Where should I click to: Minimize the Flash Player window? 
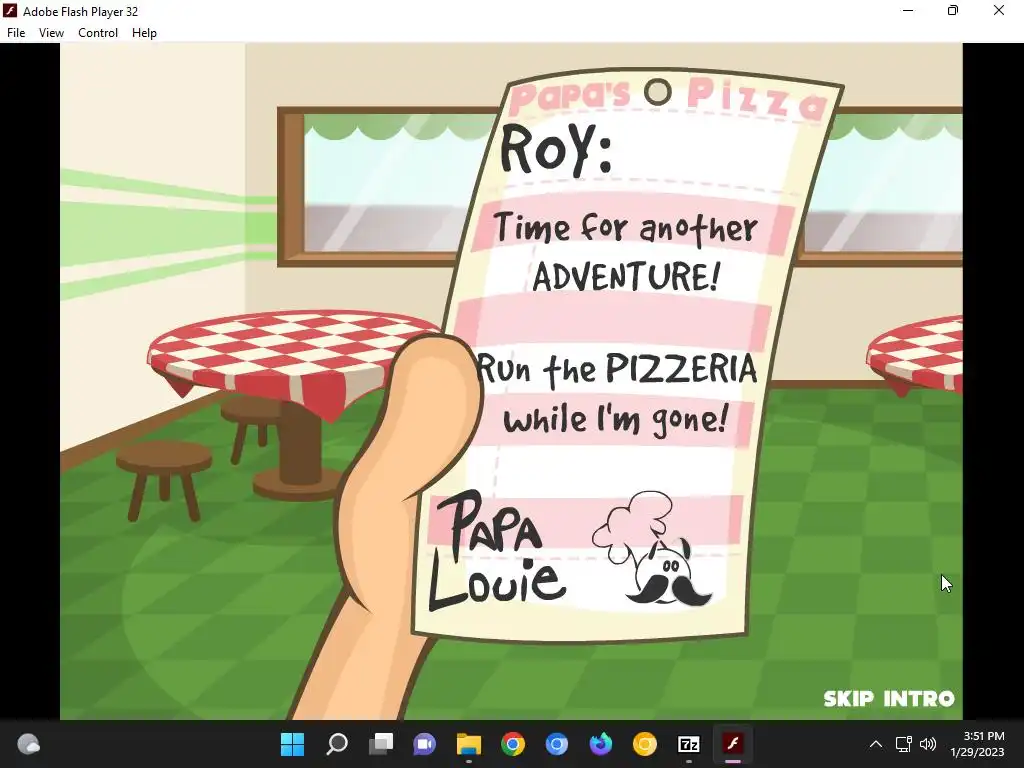[x=908, y=10]
